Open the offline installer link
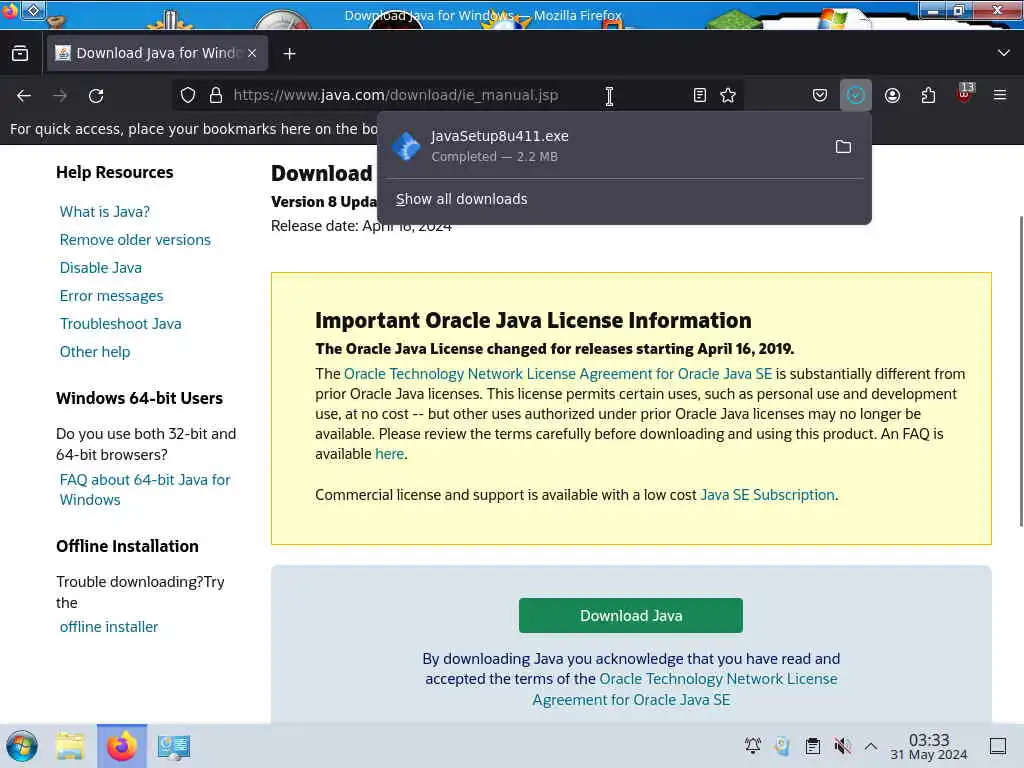This screenshot has height=768, width=1024. pyautogui.click(x=109, y=627)
